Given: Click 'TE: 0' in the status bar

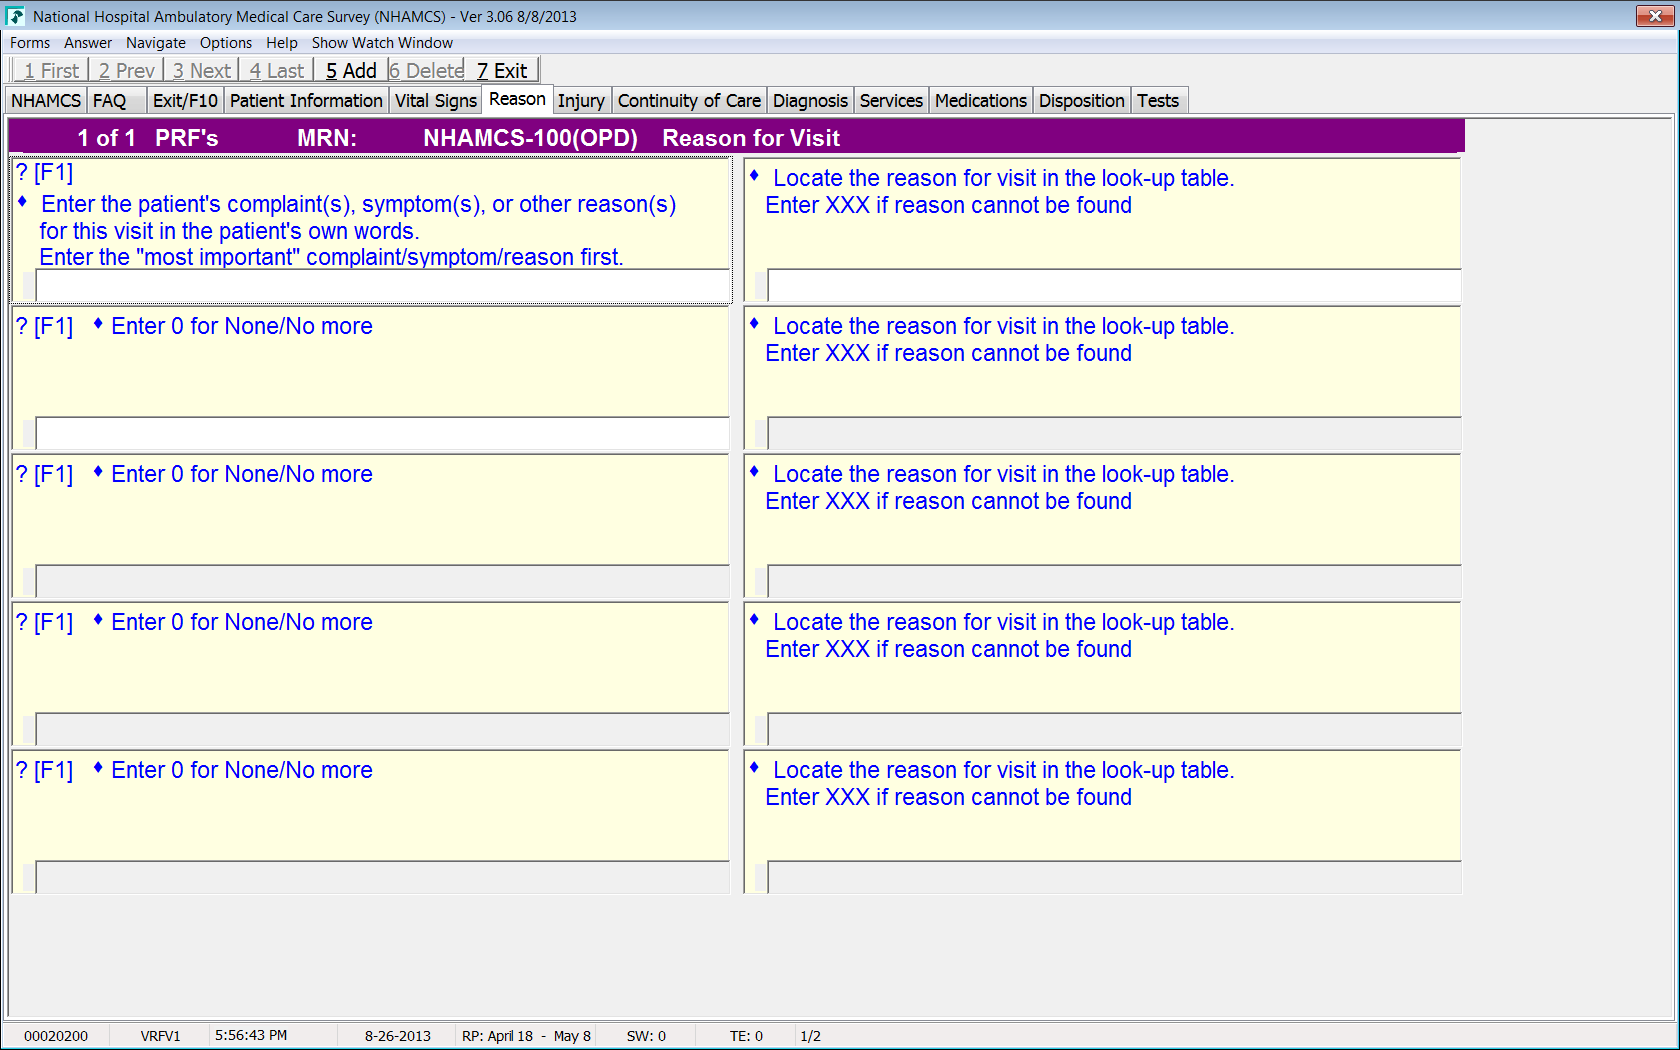Looking at the screenshot, I should [746, 1036].
